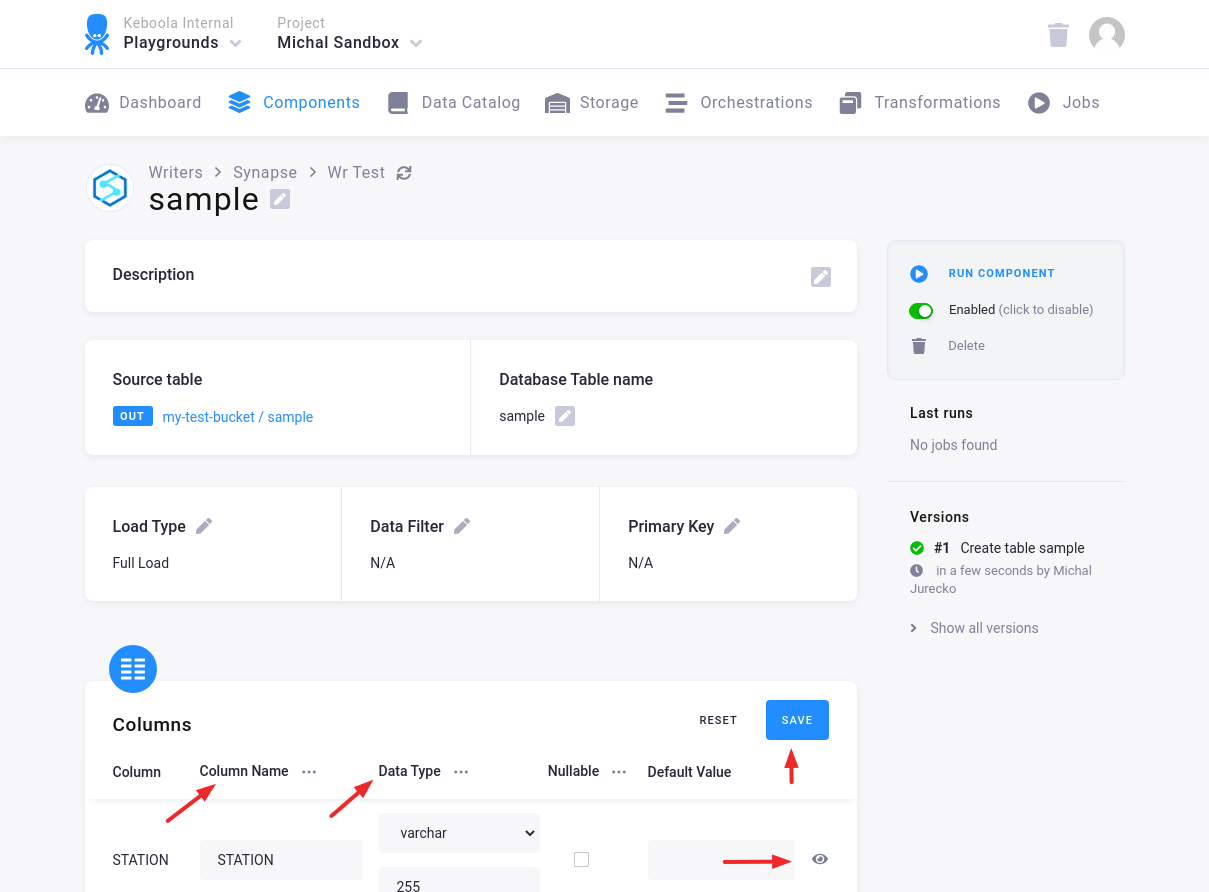
Task: Edit the Primary Key setting
Action: (732, 526)
